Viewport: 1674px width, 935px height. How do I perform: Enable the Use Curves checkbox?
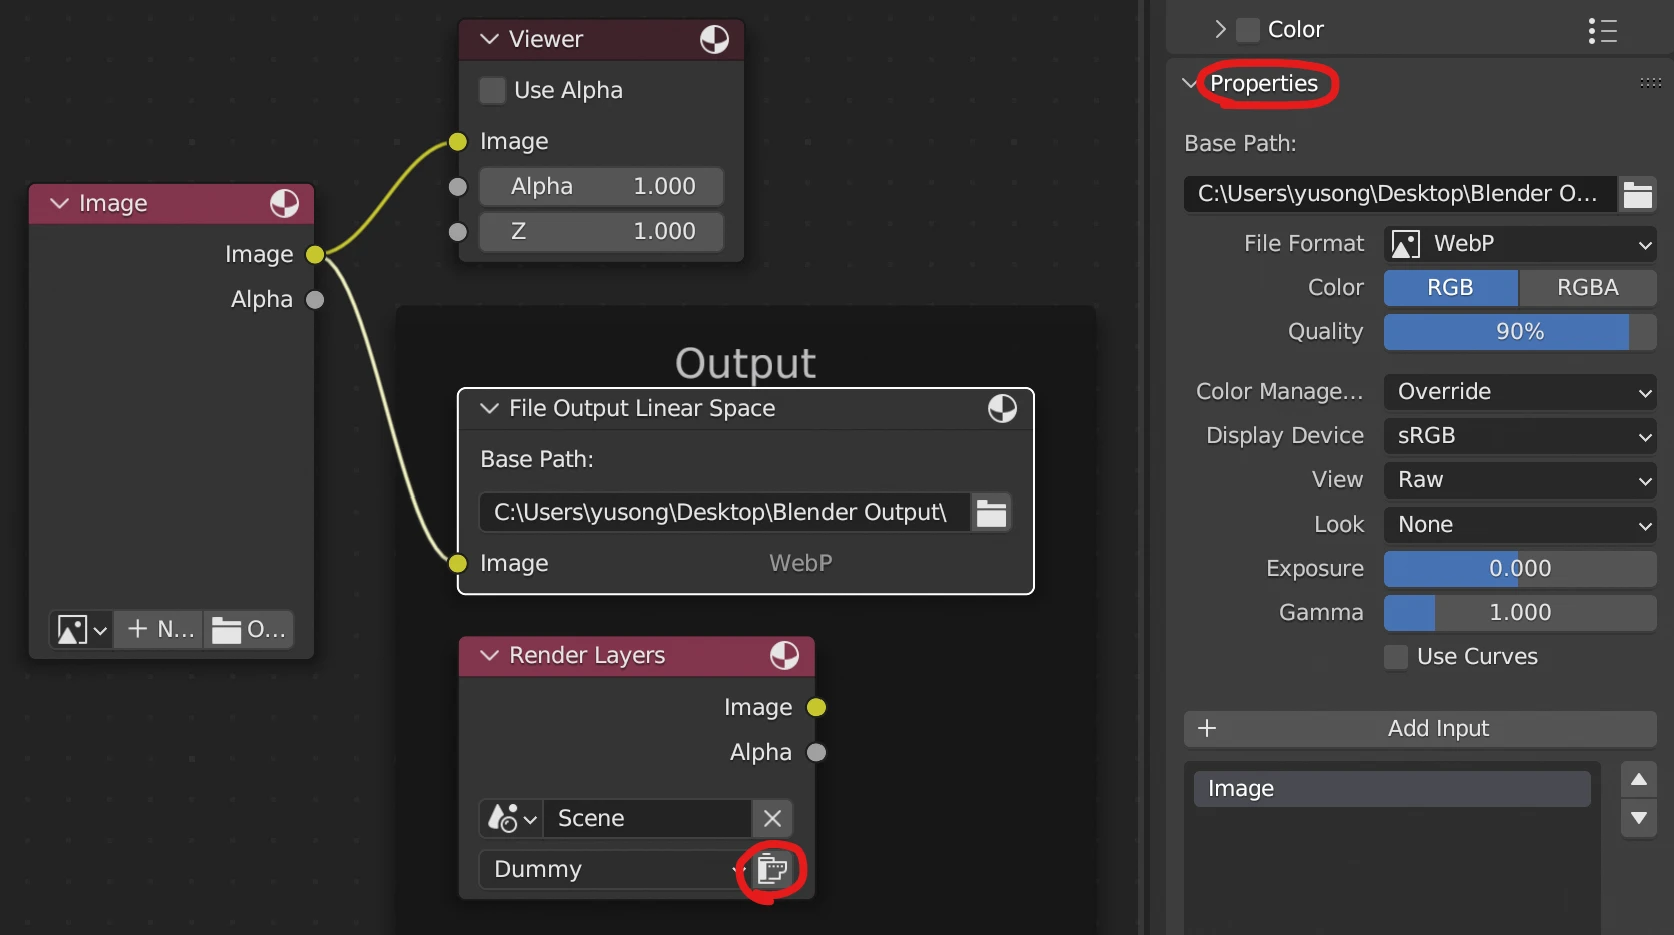click(1396, 657)
